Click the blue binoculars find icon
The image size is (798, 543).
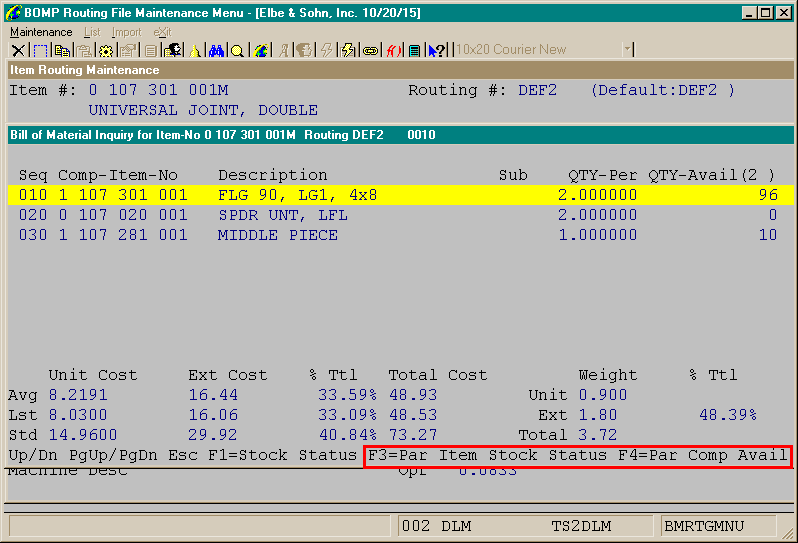tap(216, 50)
